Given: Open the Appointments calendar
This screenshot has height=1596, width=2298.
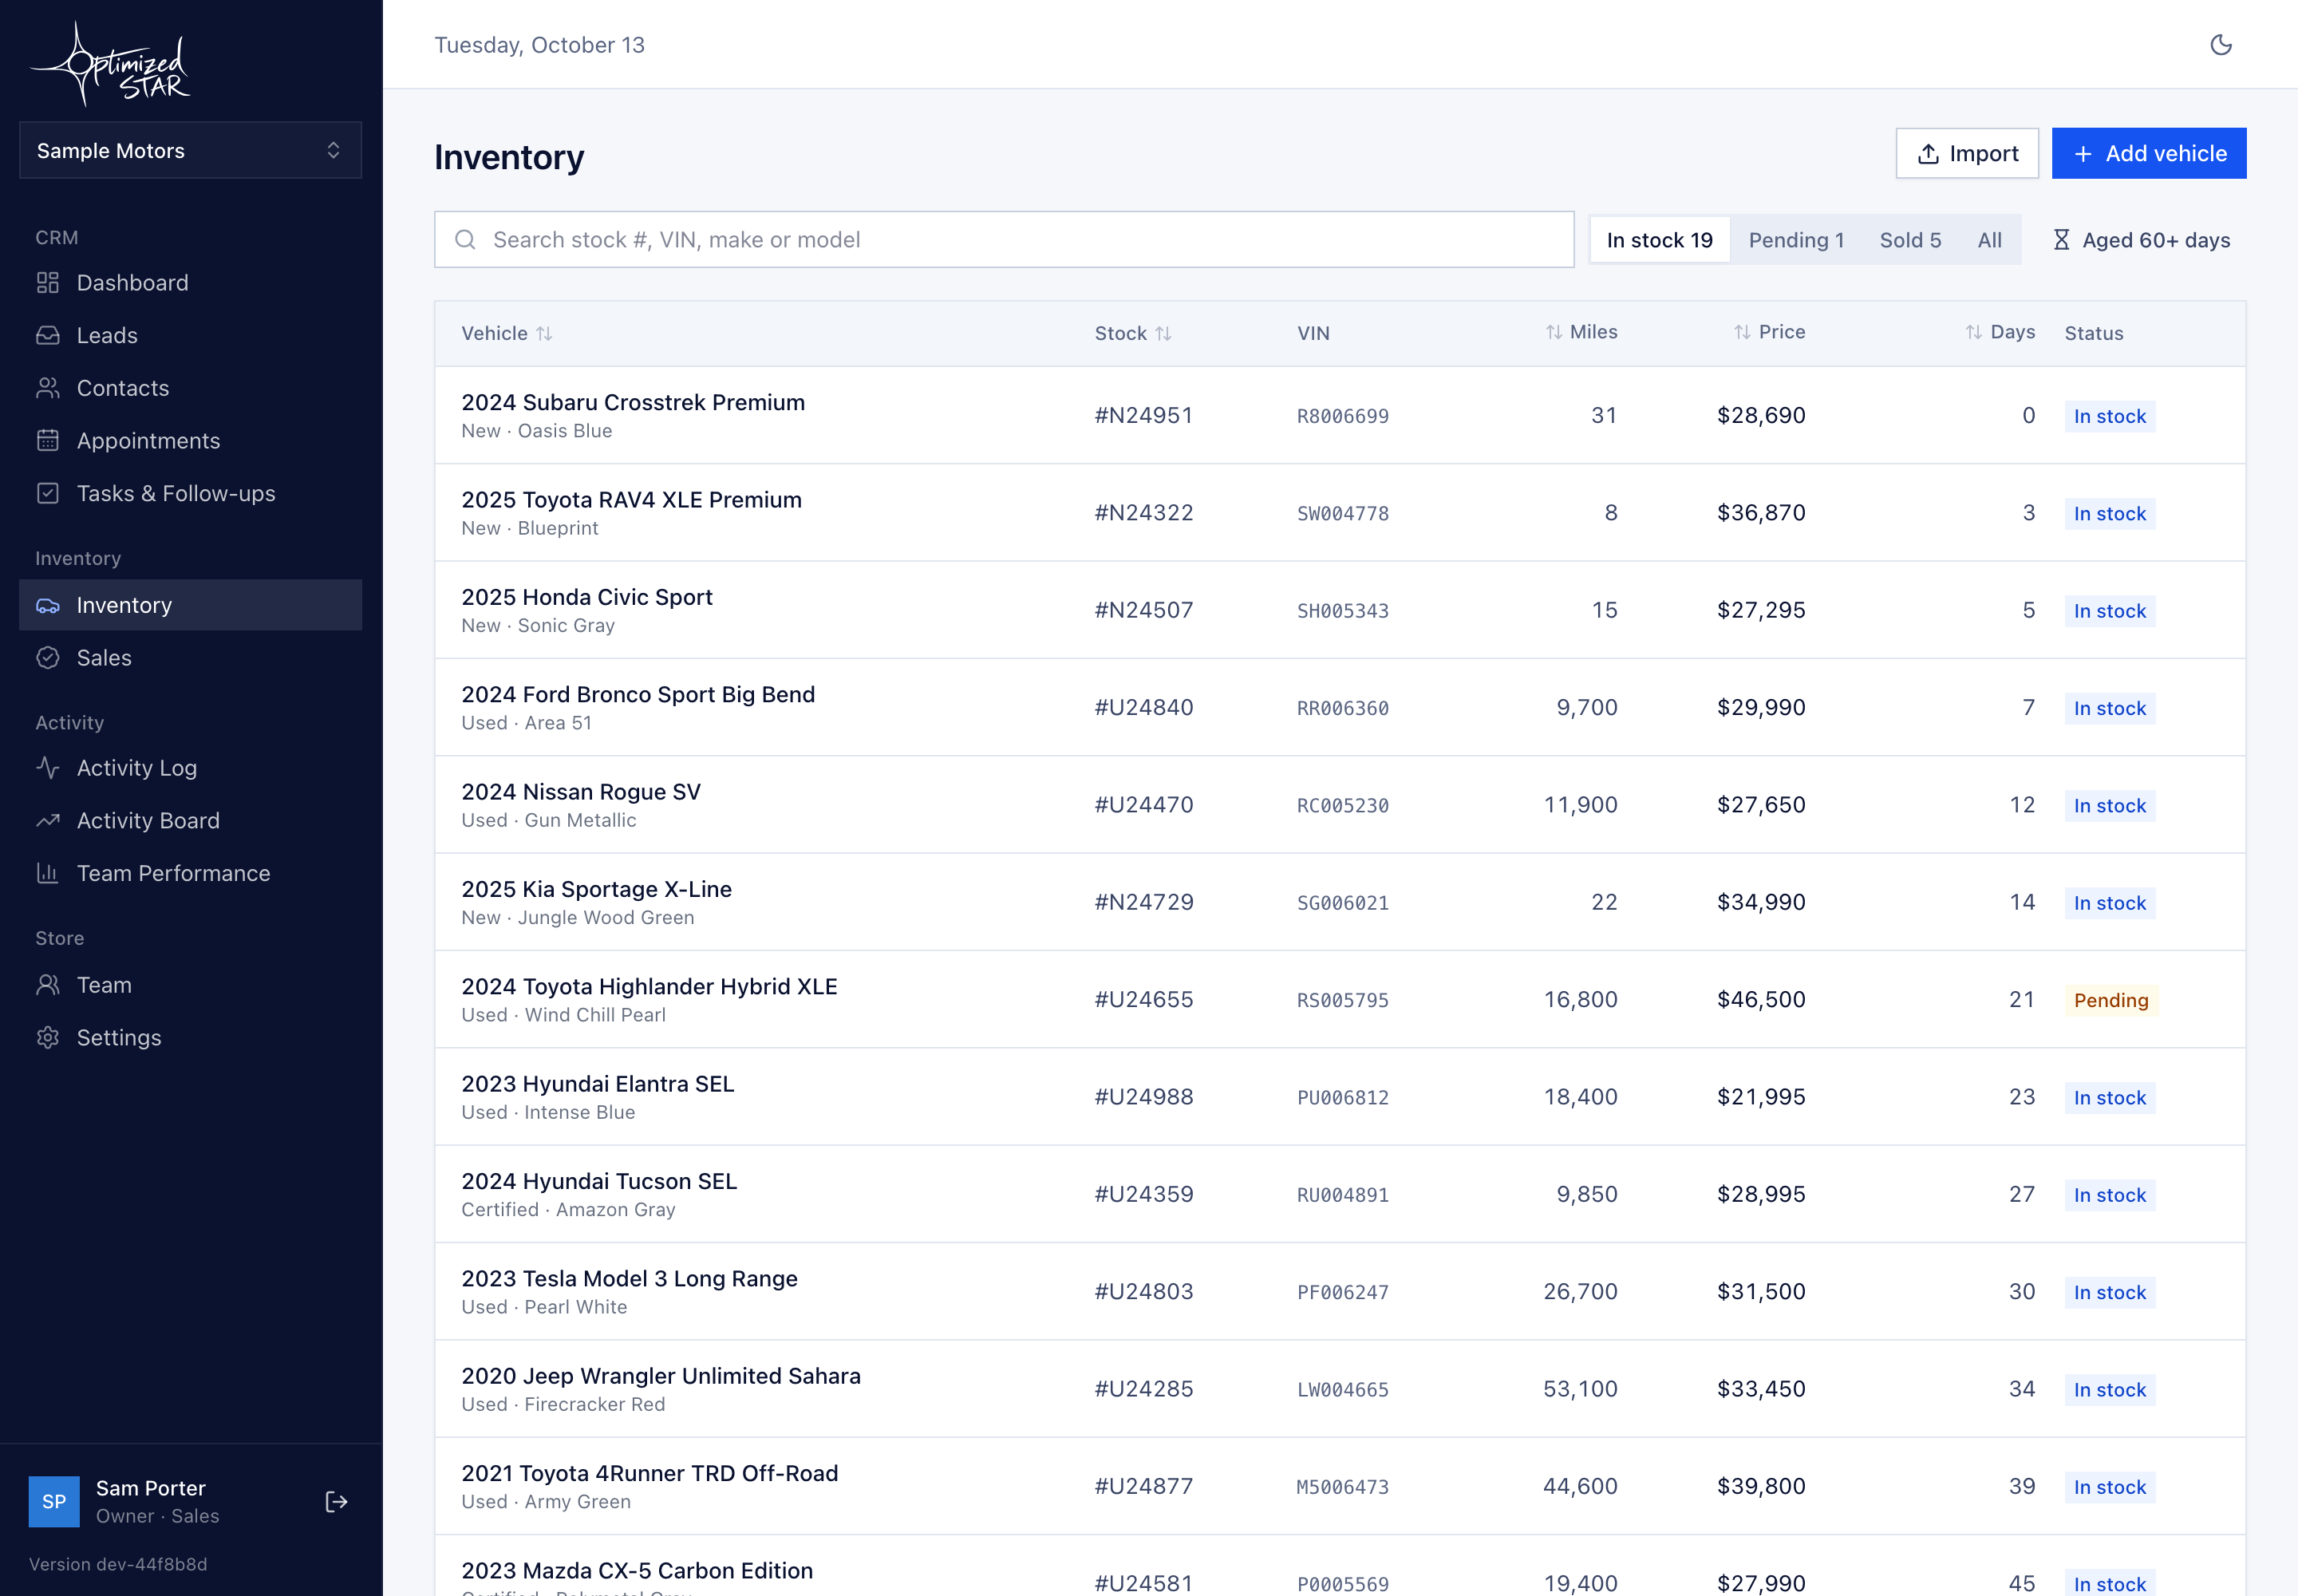Looking at the screenshot, I should pos(190,440).
